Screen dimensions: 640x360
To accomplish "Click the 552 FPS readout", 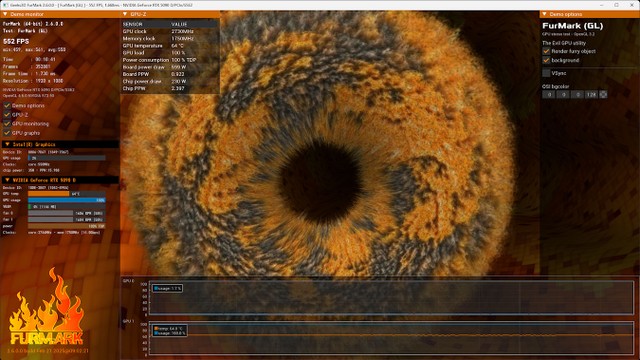I will [16, 42].
